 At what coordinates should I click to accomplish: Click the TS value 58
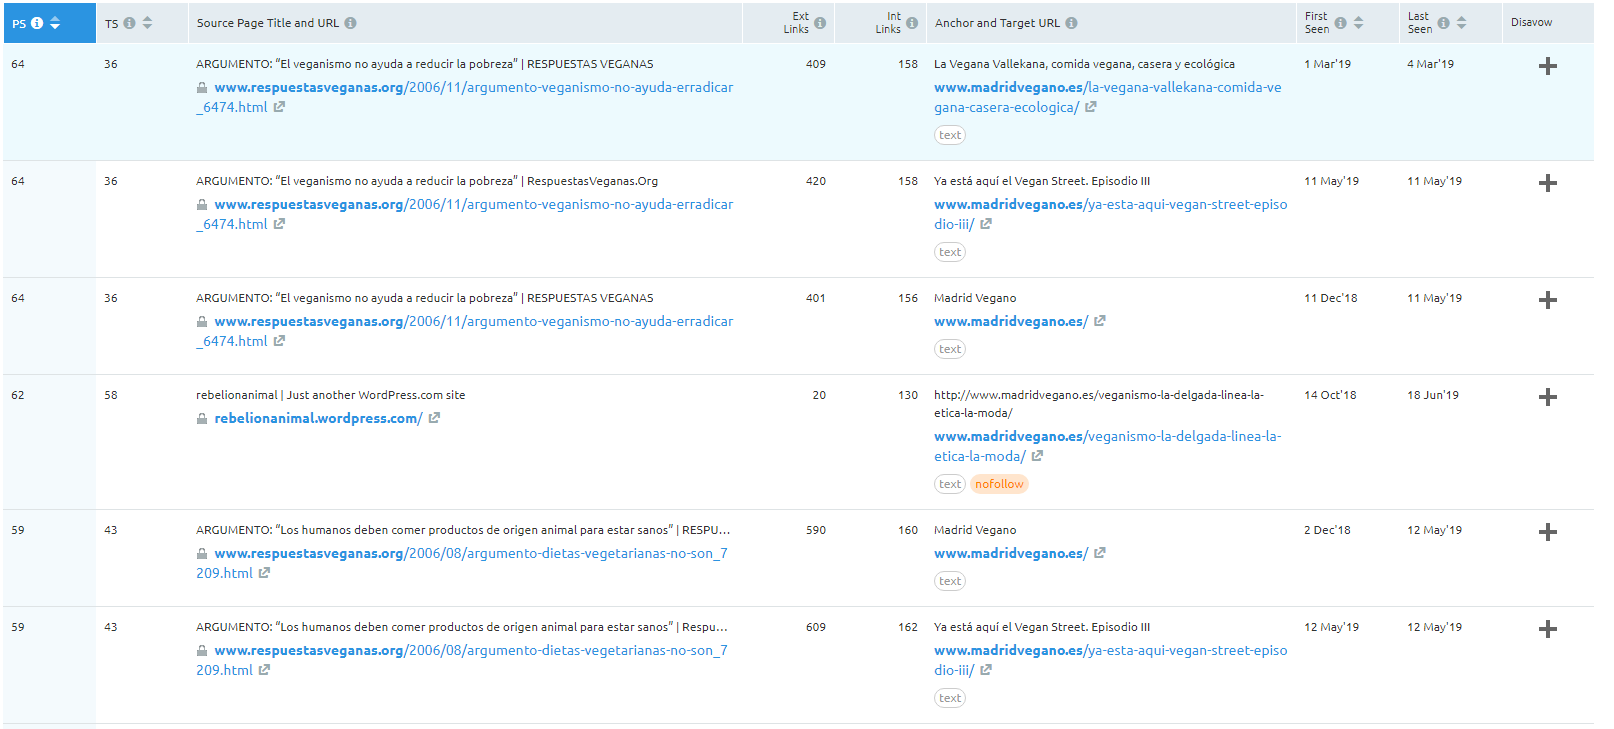[x=111, y=395]
